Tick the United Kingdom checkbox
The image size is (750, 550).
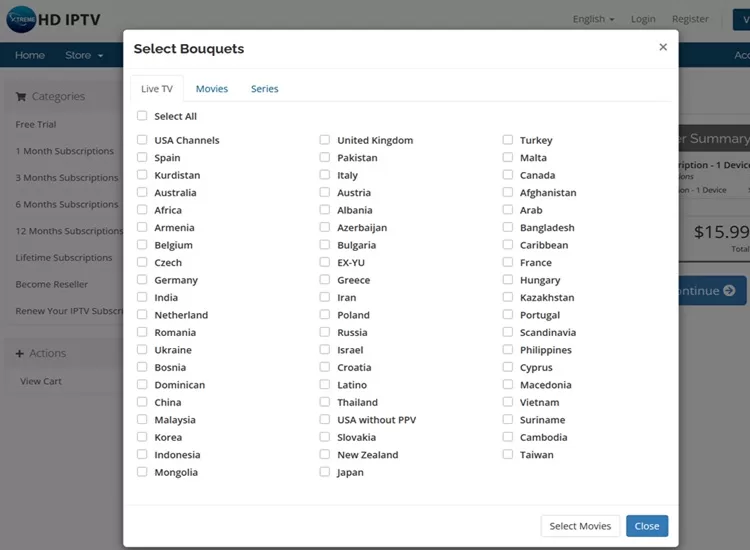coord(325,140)
